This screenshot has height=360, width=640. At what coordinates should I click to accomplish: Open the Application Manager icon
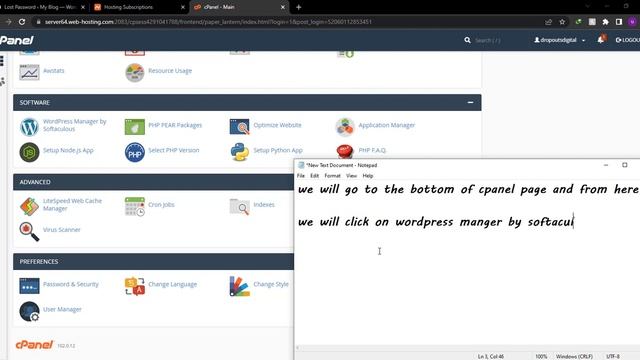[345, 127]
